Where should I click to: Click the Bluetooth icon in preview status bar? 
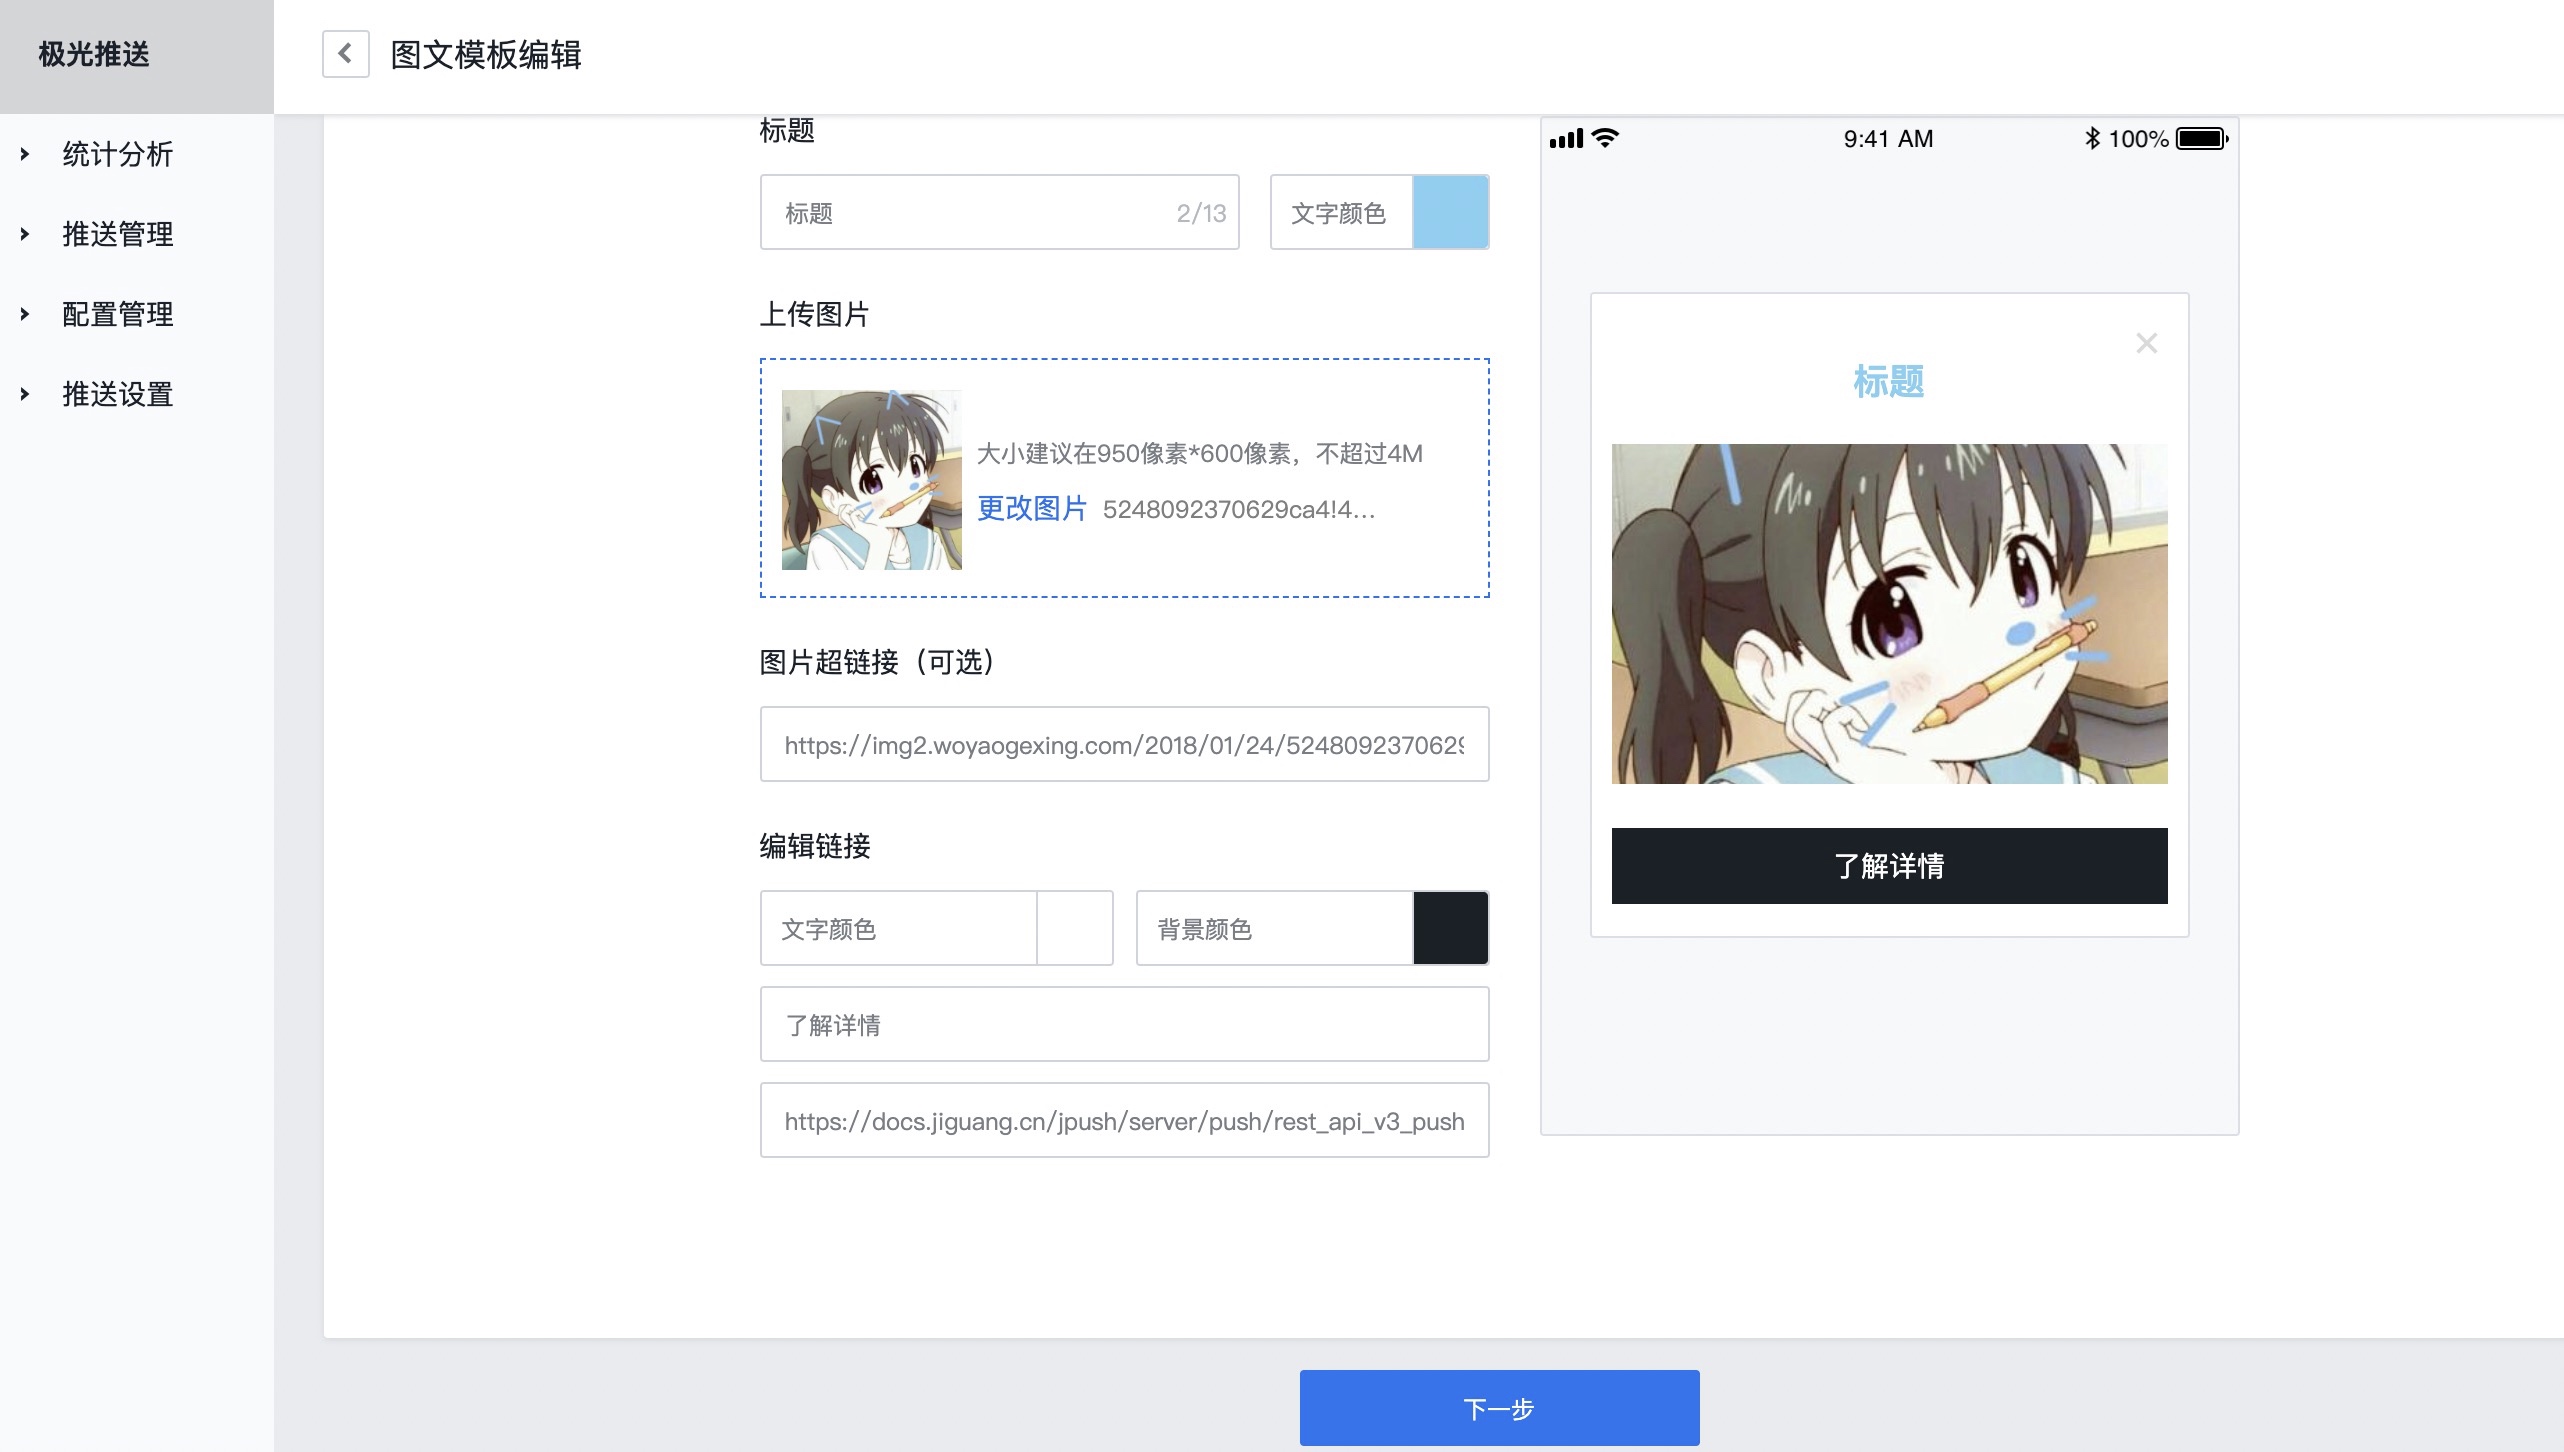pos(2092,138)
